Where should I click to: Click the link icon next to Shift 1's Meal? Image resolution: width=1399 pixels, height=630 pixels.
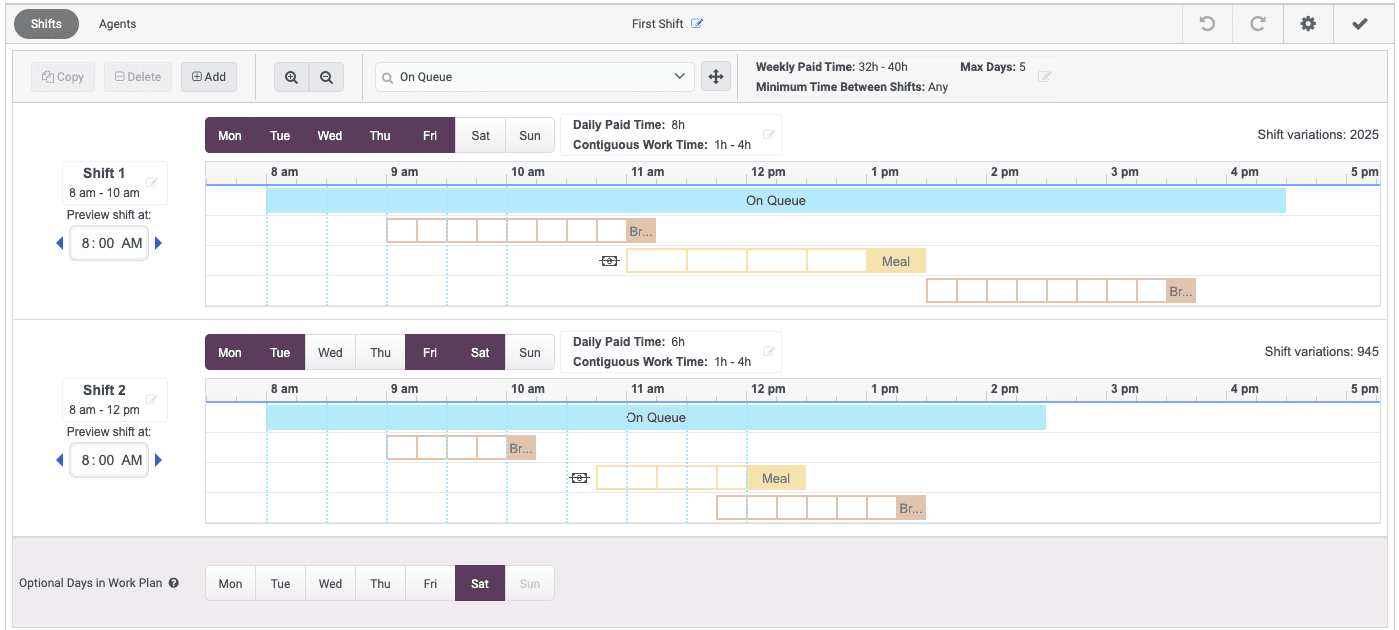tap(609, 260)
